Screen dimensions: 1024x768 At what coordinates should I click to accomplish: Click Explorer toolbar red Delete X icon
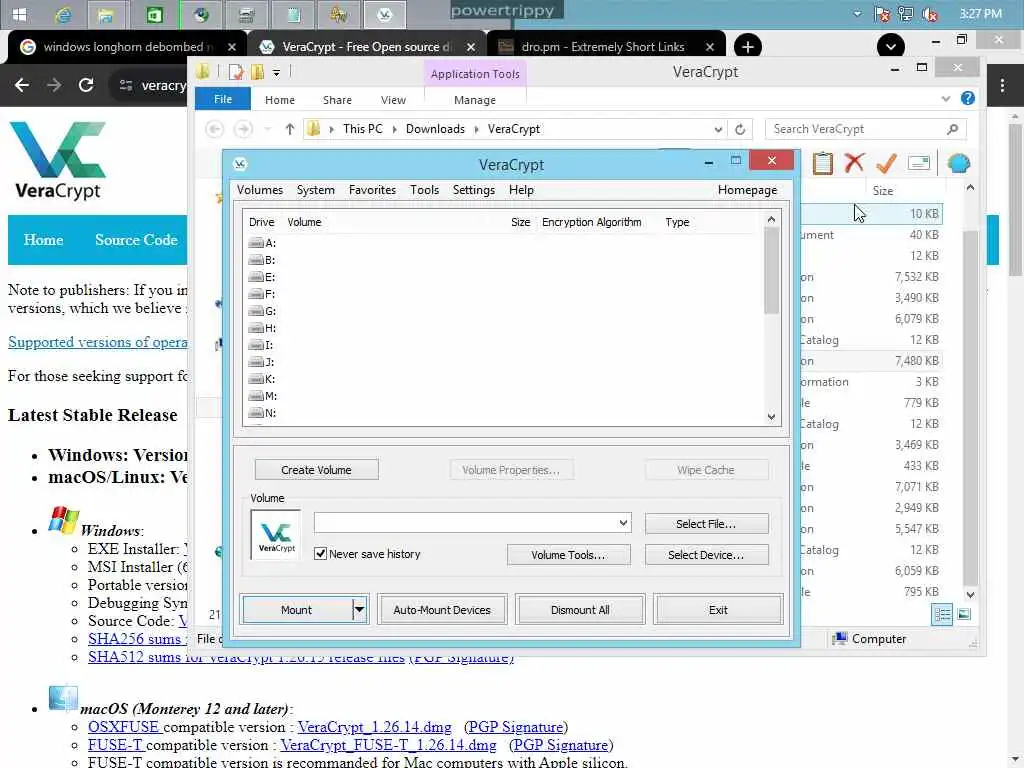tap(854, 163)
